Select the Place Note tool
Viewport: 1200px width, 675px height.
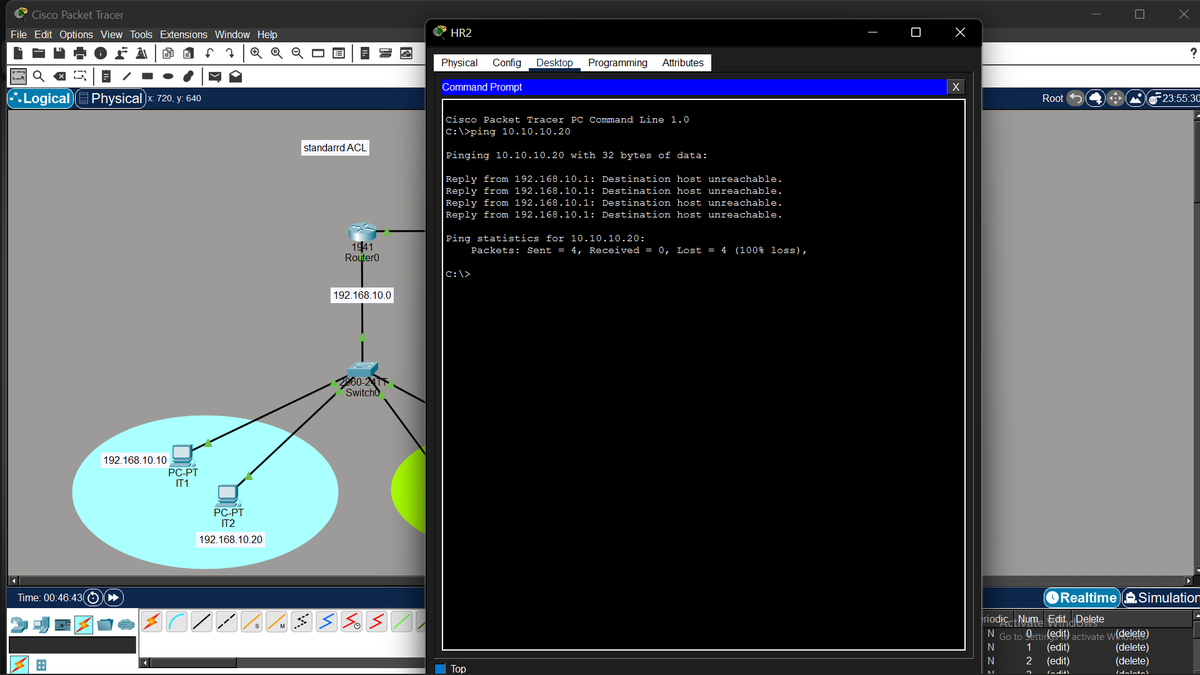tap(106, 75)
